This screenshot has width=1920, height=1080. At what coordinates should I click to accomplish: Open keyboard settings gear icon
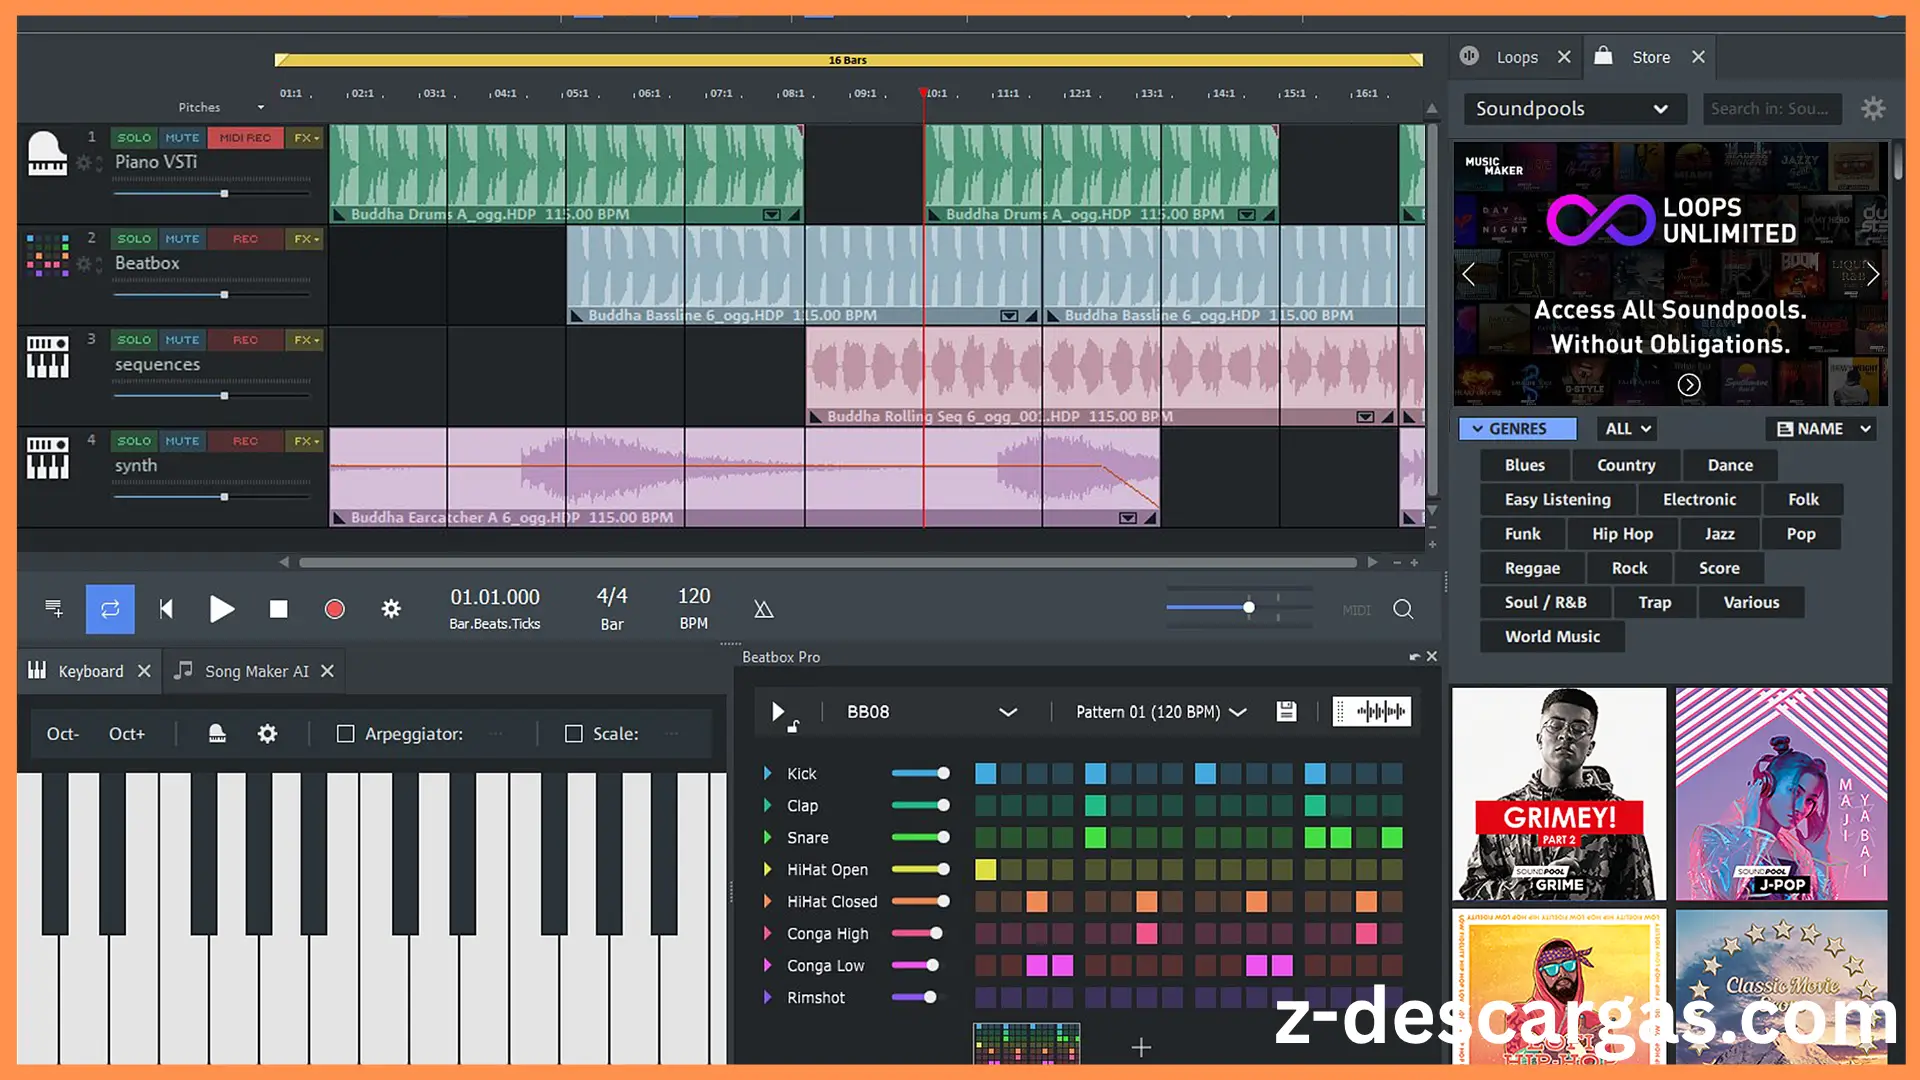[267, 734]
